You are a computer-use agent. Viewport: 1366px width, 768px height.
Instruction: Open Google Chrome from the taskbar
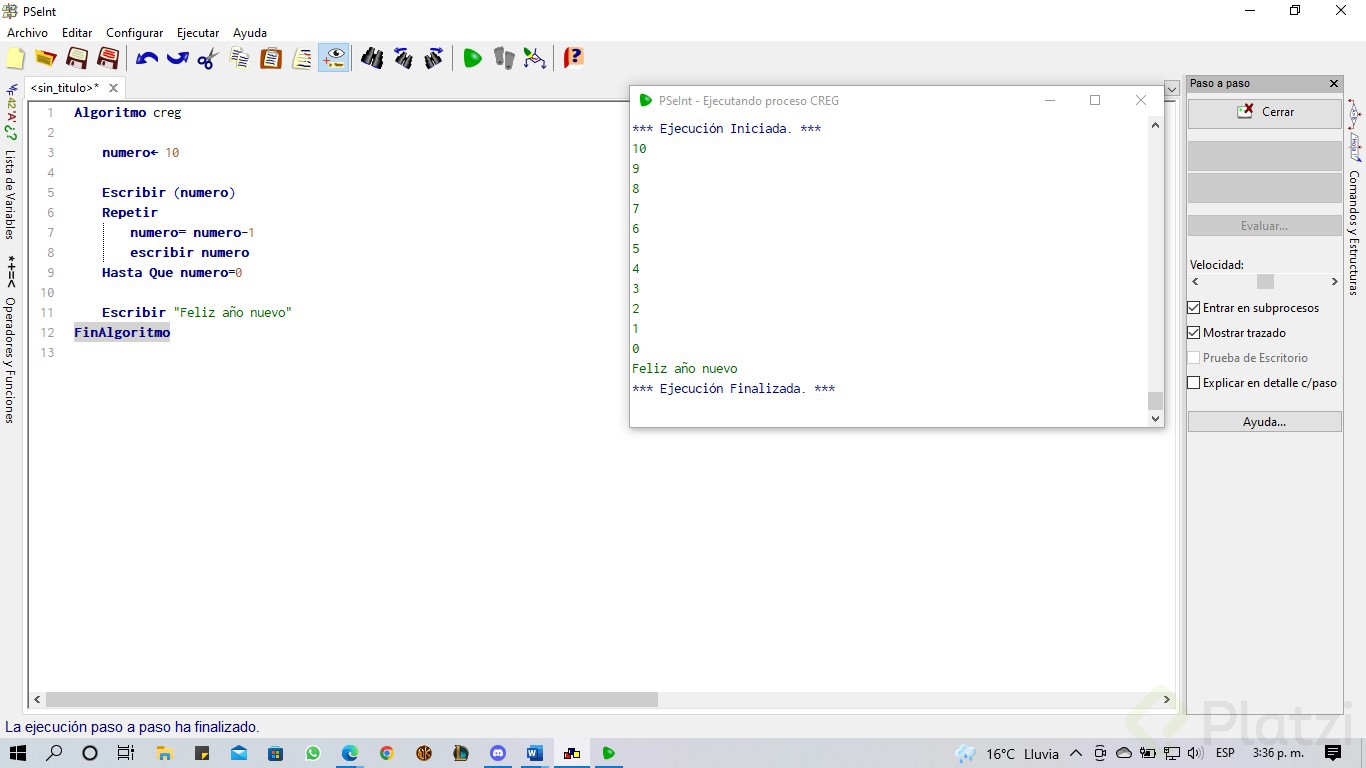[387, 753]
